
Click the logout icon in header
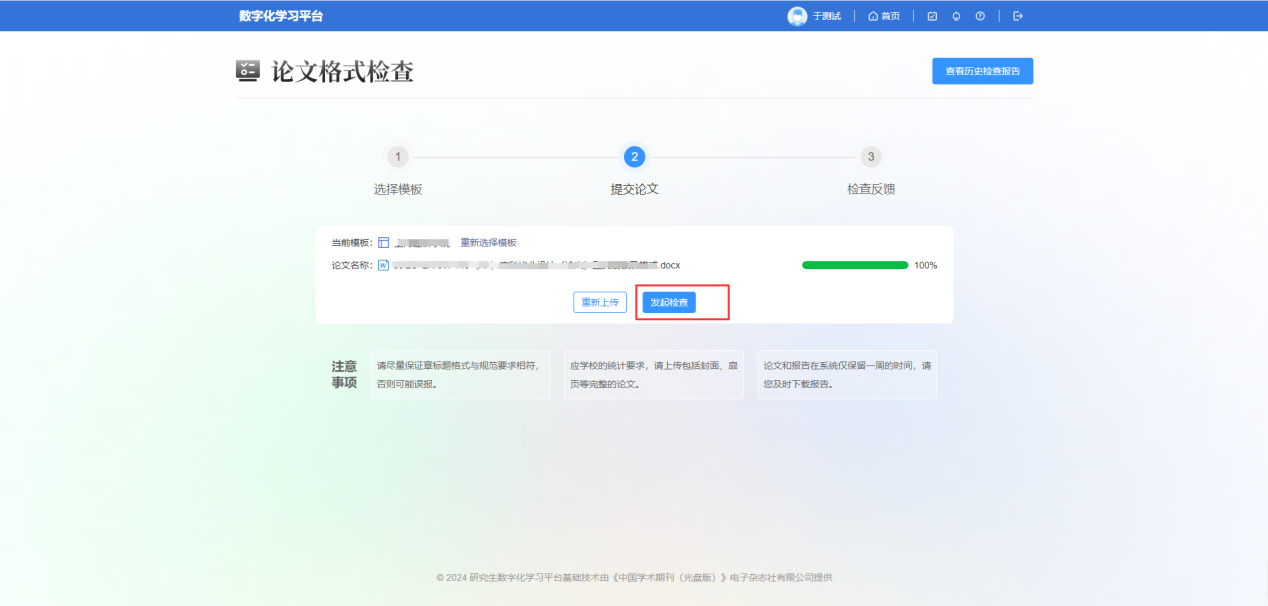coord(1018,16)
